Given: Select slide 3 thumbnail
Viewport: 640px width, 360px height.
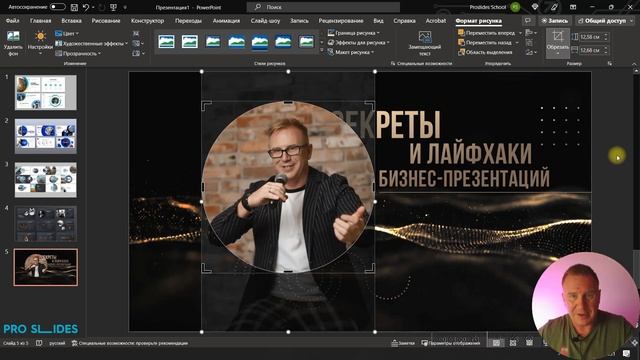Looking at the screenshot, I should pyautogui.click(x=46, y=180).
